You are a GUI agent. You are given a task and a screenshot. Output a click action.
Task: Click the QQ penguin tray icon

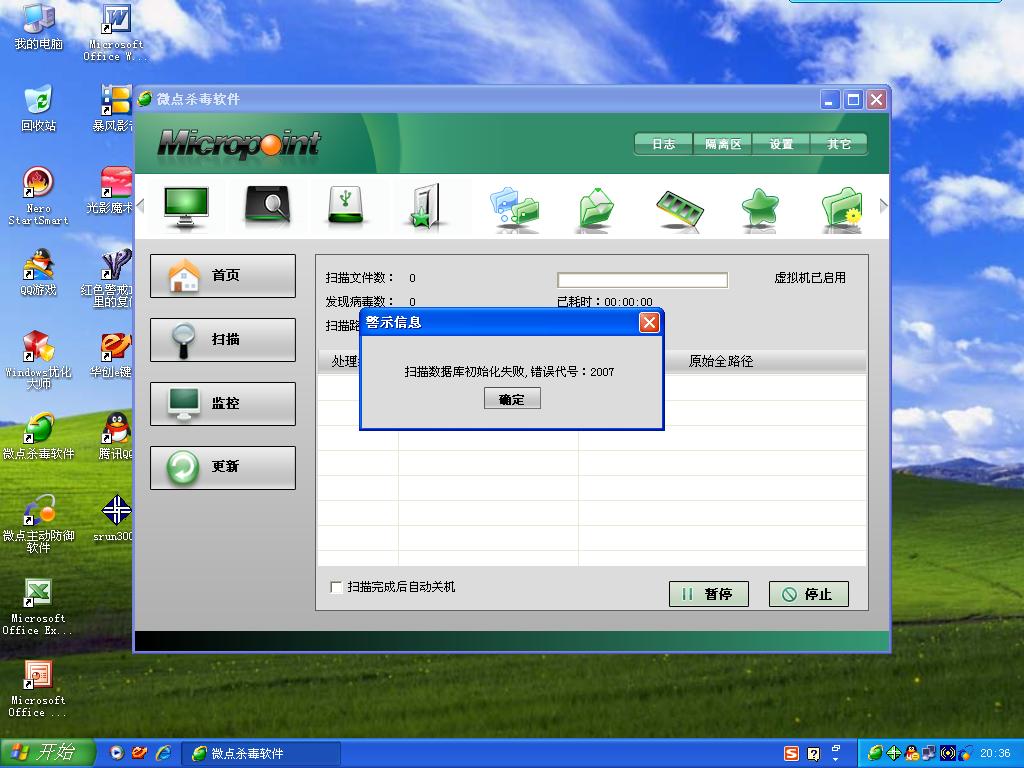click(x=911, y=754)
